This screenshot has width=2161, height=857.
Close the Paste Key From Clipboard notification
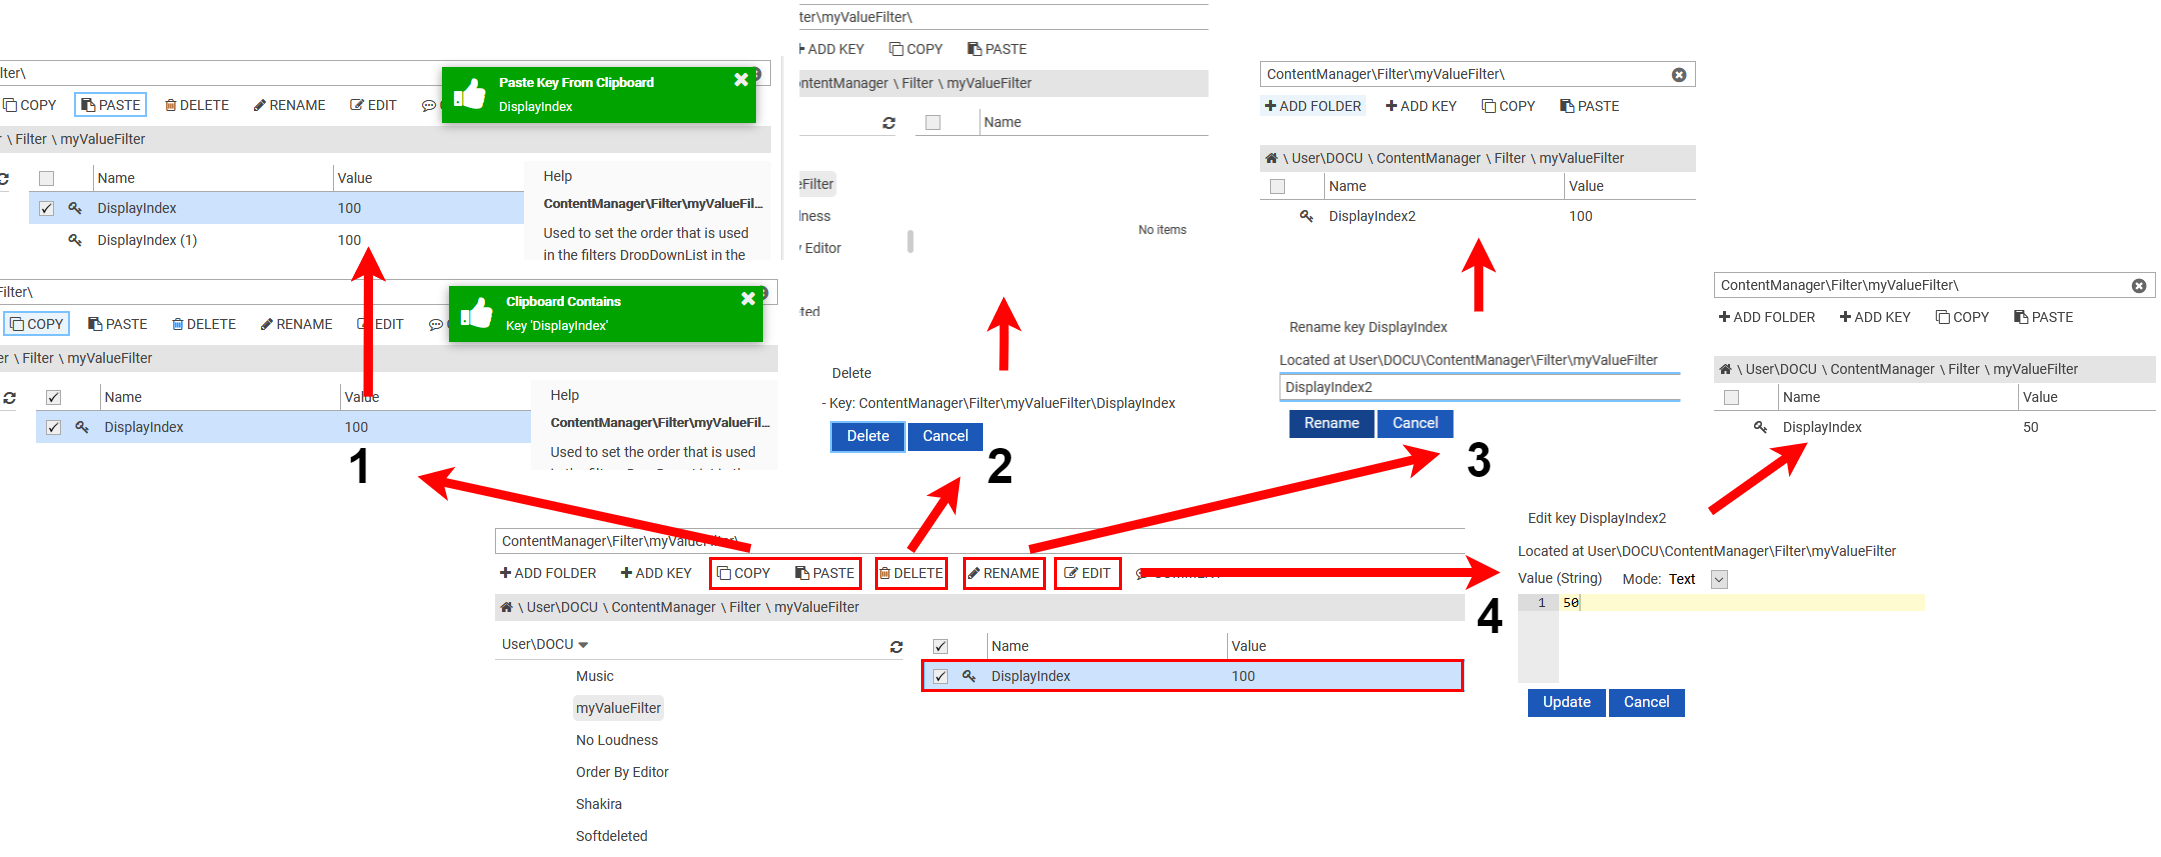[741, 80]
